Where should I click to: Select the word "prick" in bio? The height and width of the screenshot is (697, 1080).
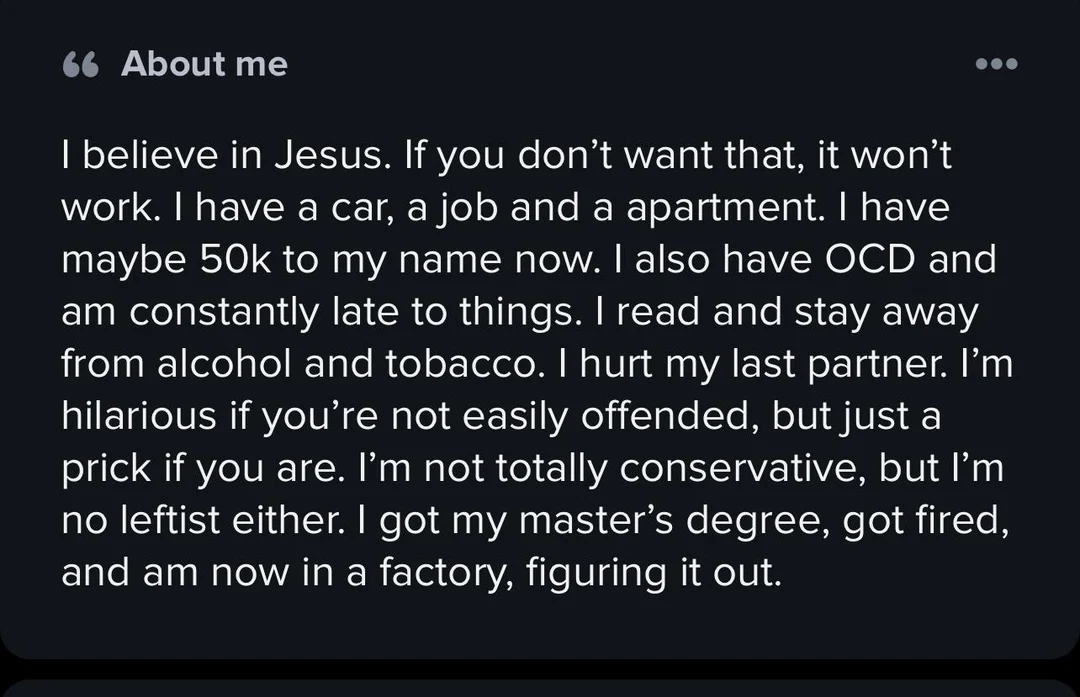click(x=106, y=468)
